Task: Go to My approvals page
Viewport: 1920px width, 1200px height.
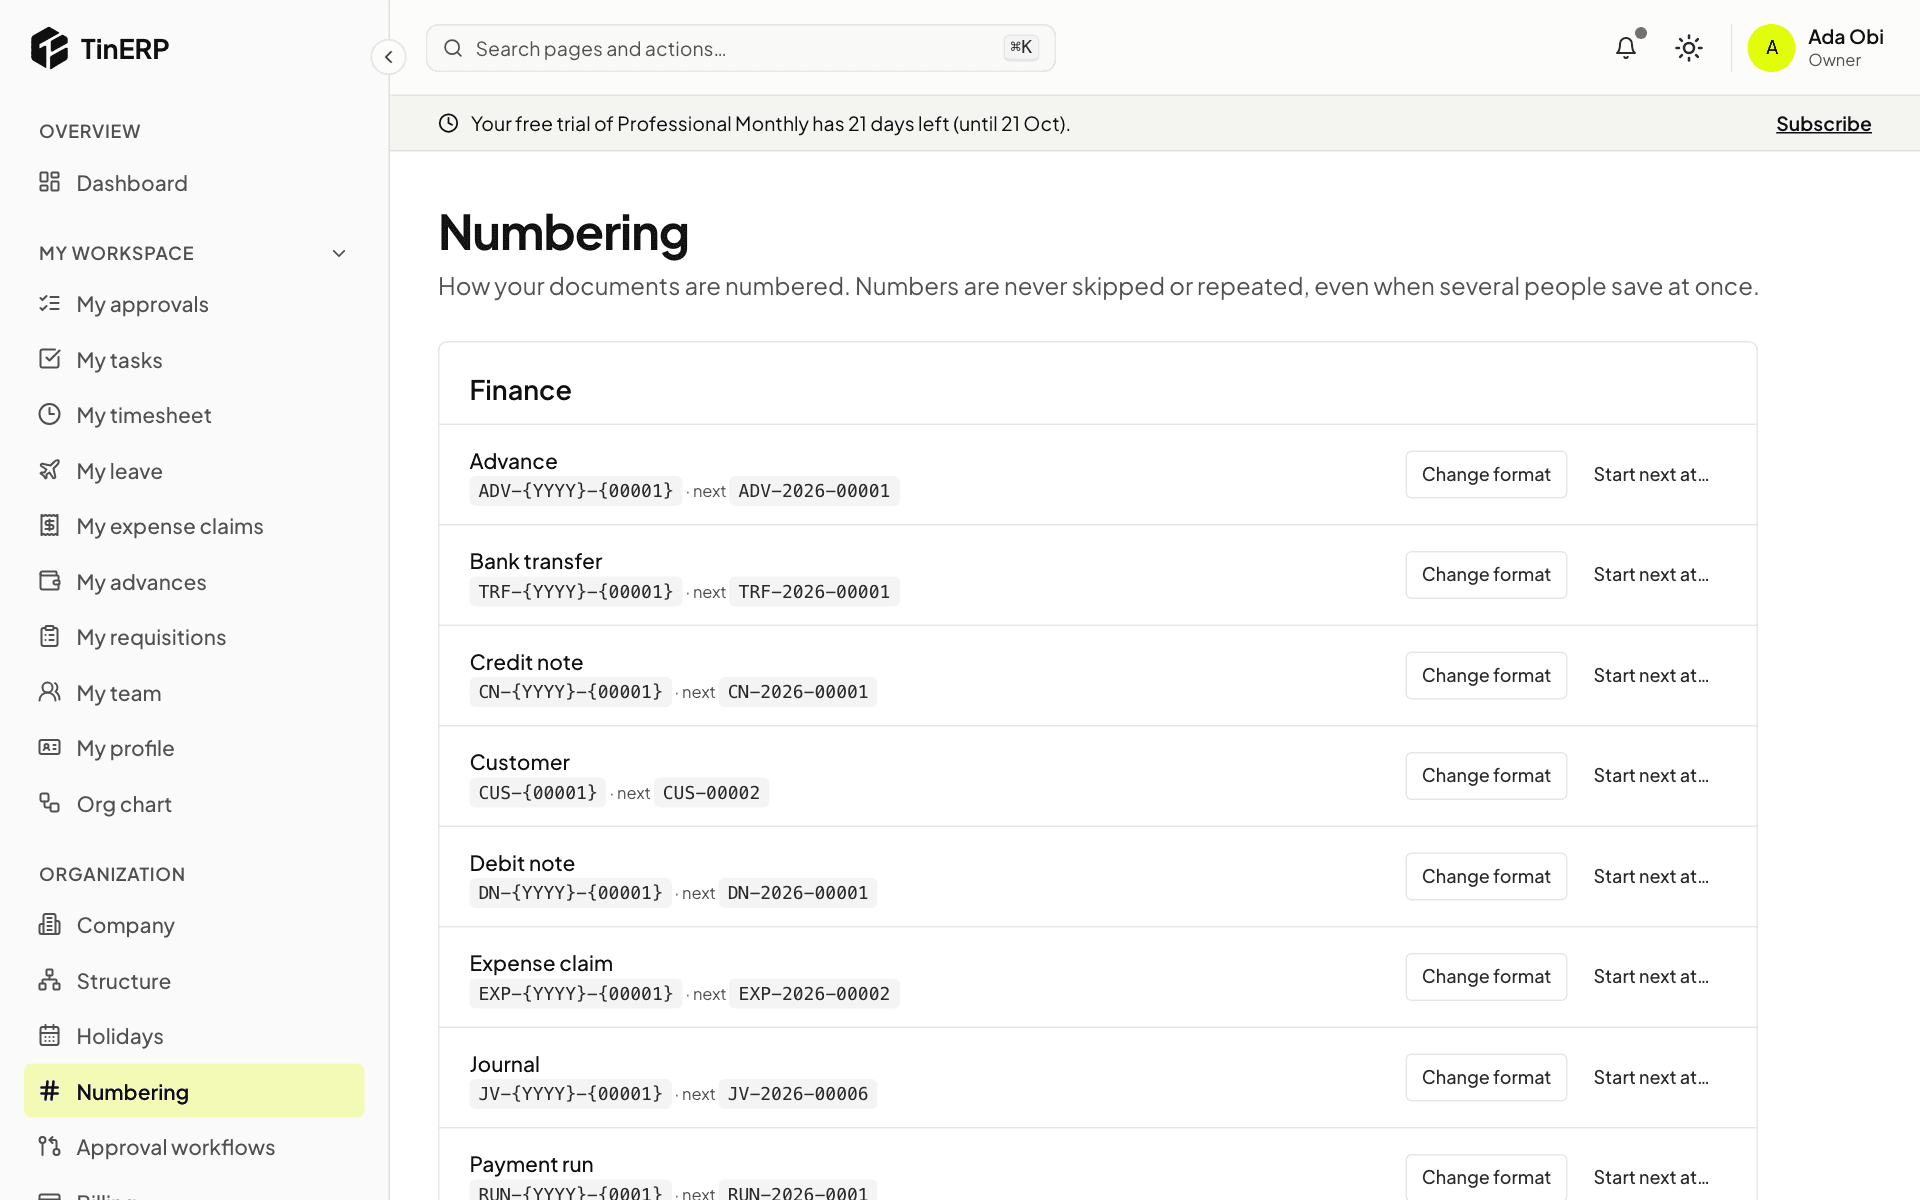Action: click(143, 304)
